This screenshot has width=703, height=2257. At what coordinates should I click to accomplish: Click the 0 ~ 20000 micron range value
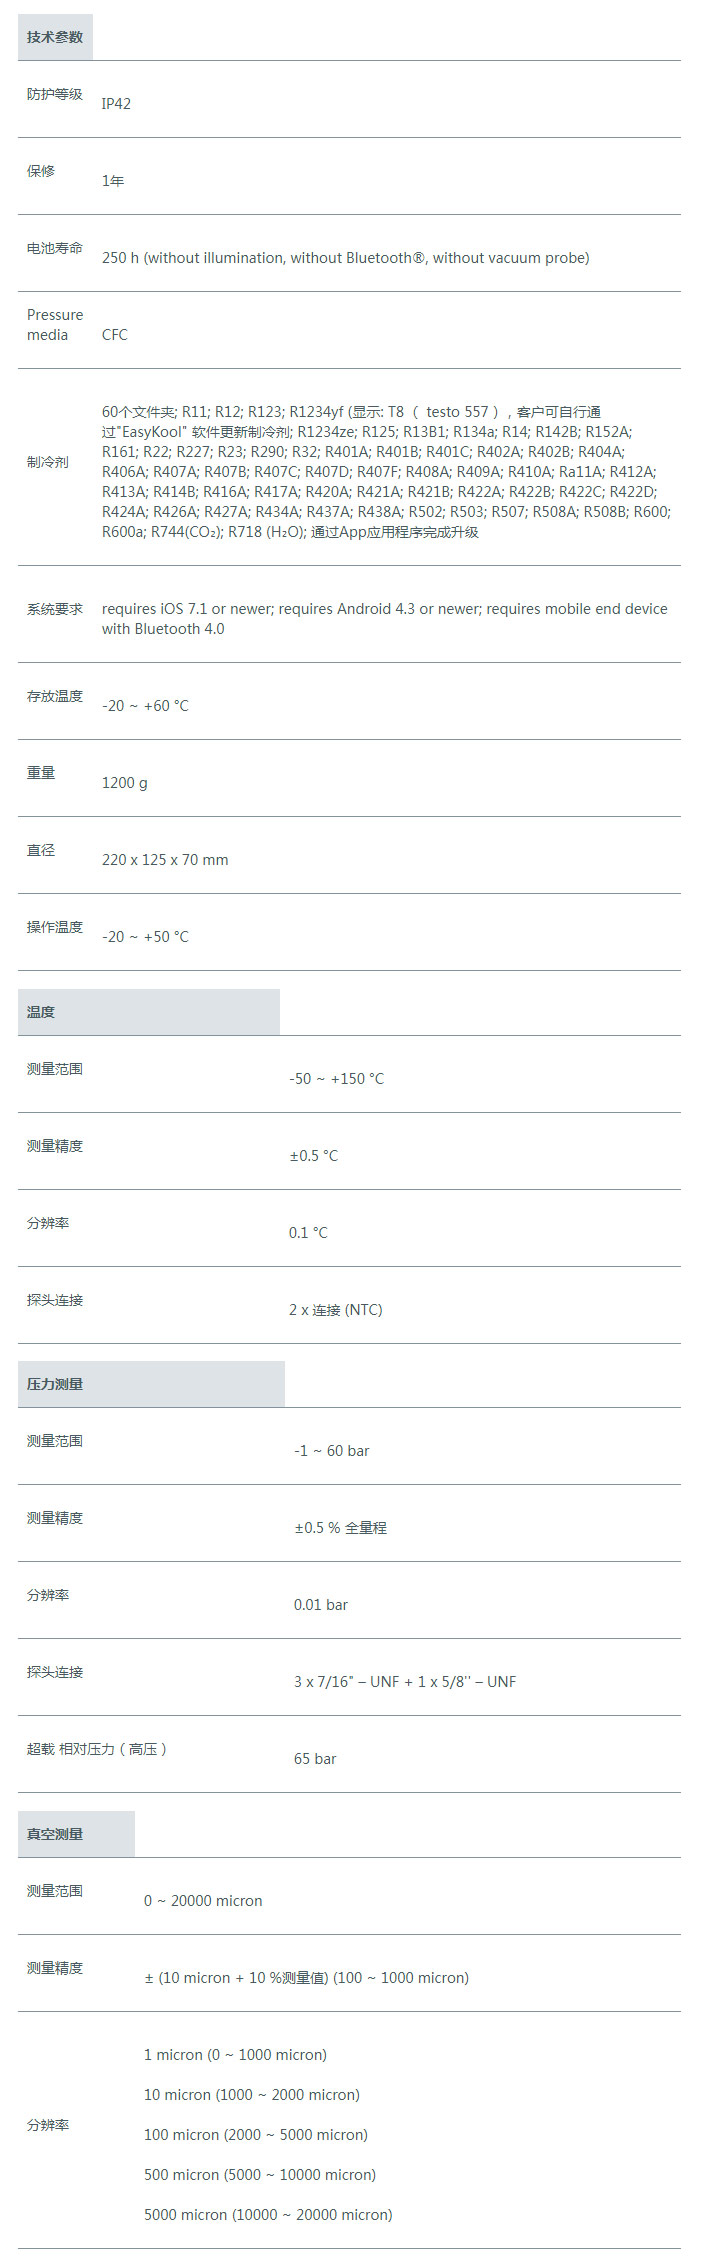pyautogui.click(x=203, y=1901)
